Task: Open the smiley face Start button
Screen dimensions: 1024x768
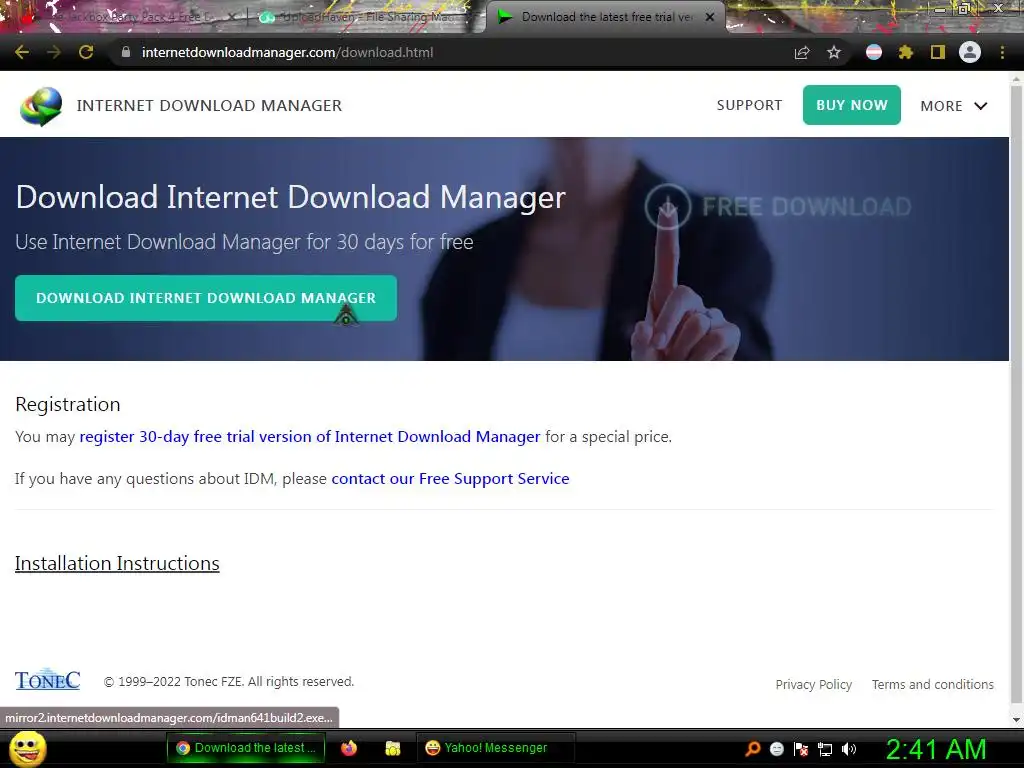Action: 27,749
